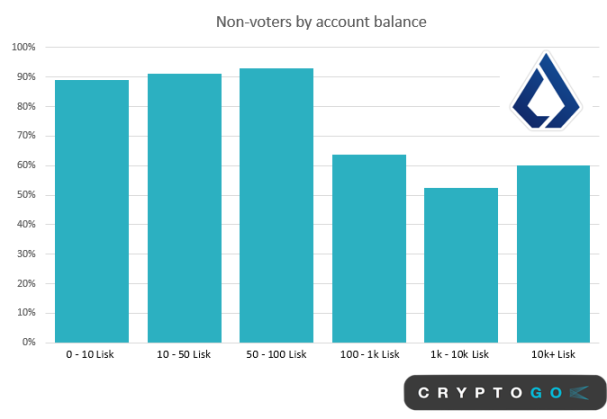
Task: Click the "50 - 100 Lisk" axis label
Action: tap(276, 356)
